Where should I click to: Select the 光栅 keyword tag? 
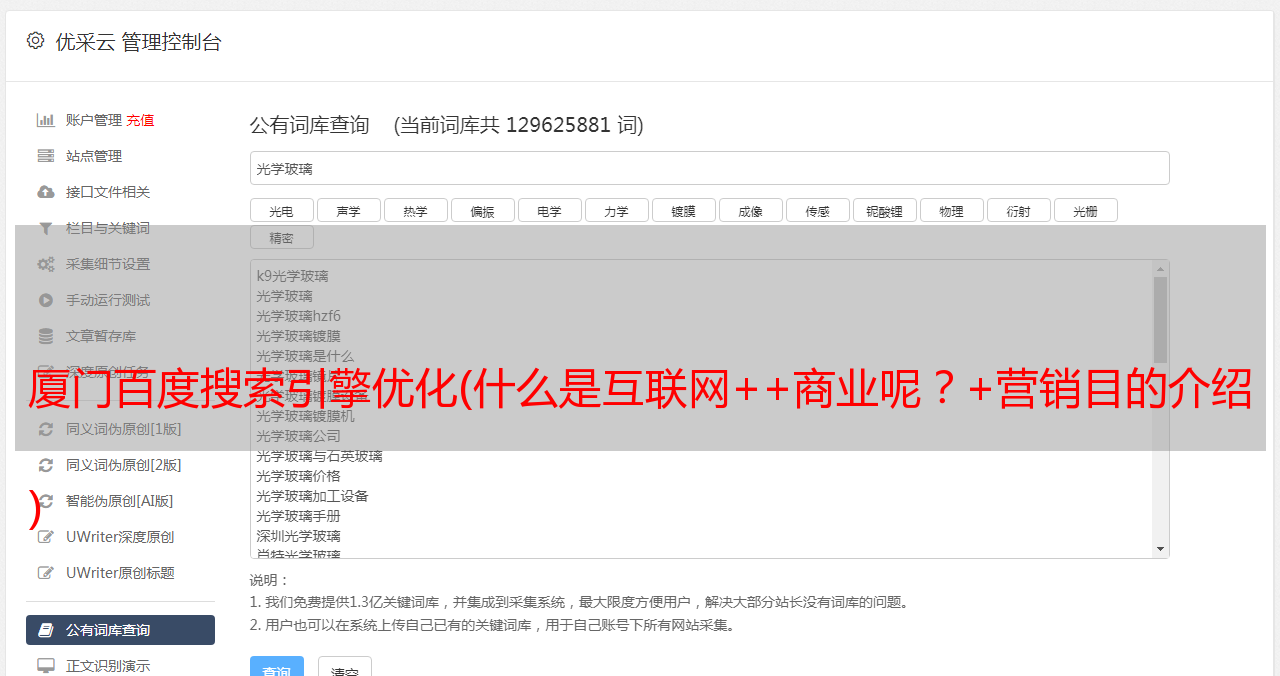point(1086,210)
